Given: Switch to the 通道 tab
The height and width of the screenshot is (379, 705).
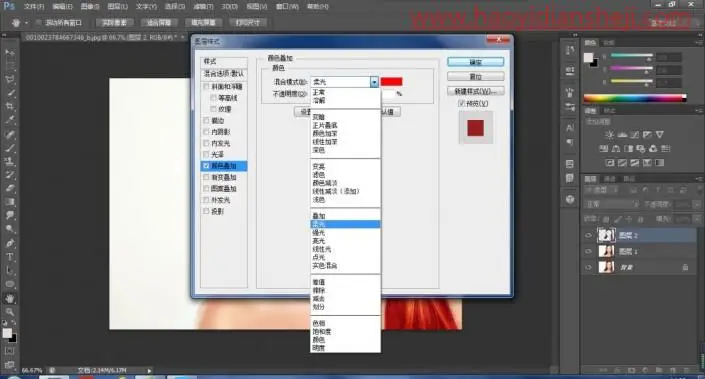Looking at the screenshot, I should pyautogui.click(x=610, y=179).
